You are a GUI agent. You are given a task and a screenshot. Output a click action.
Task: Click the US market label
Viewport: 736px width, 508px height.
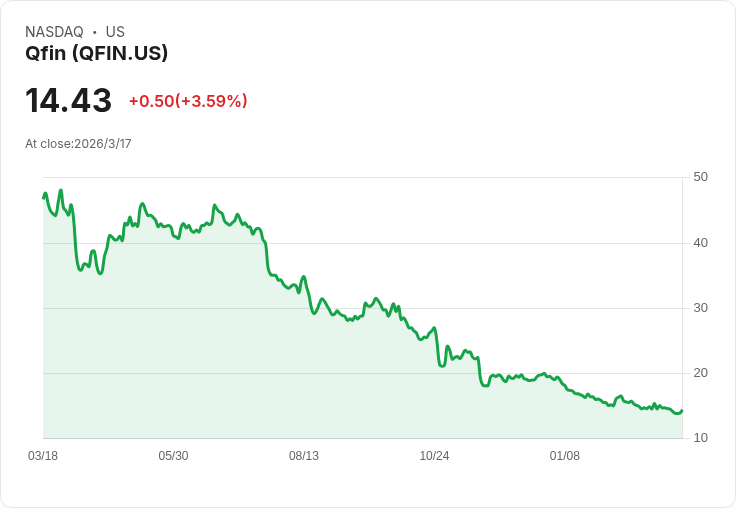[x=115, y=32]
